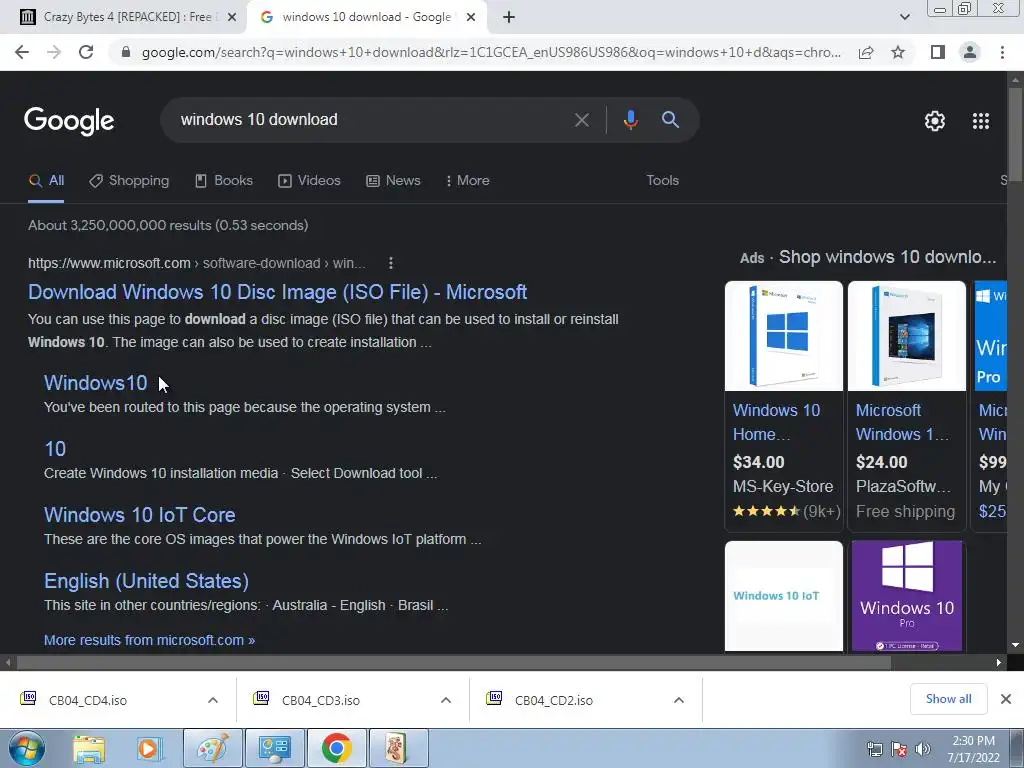Click Show all downloads button

point(948,699)
